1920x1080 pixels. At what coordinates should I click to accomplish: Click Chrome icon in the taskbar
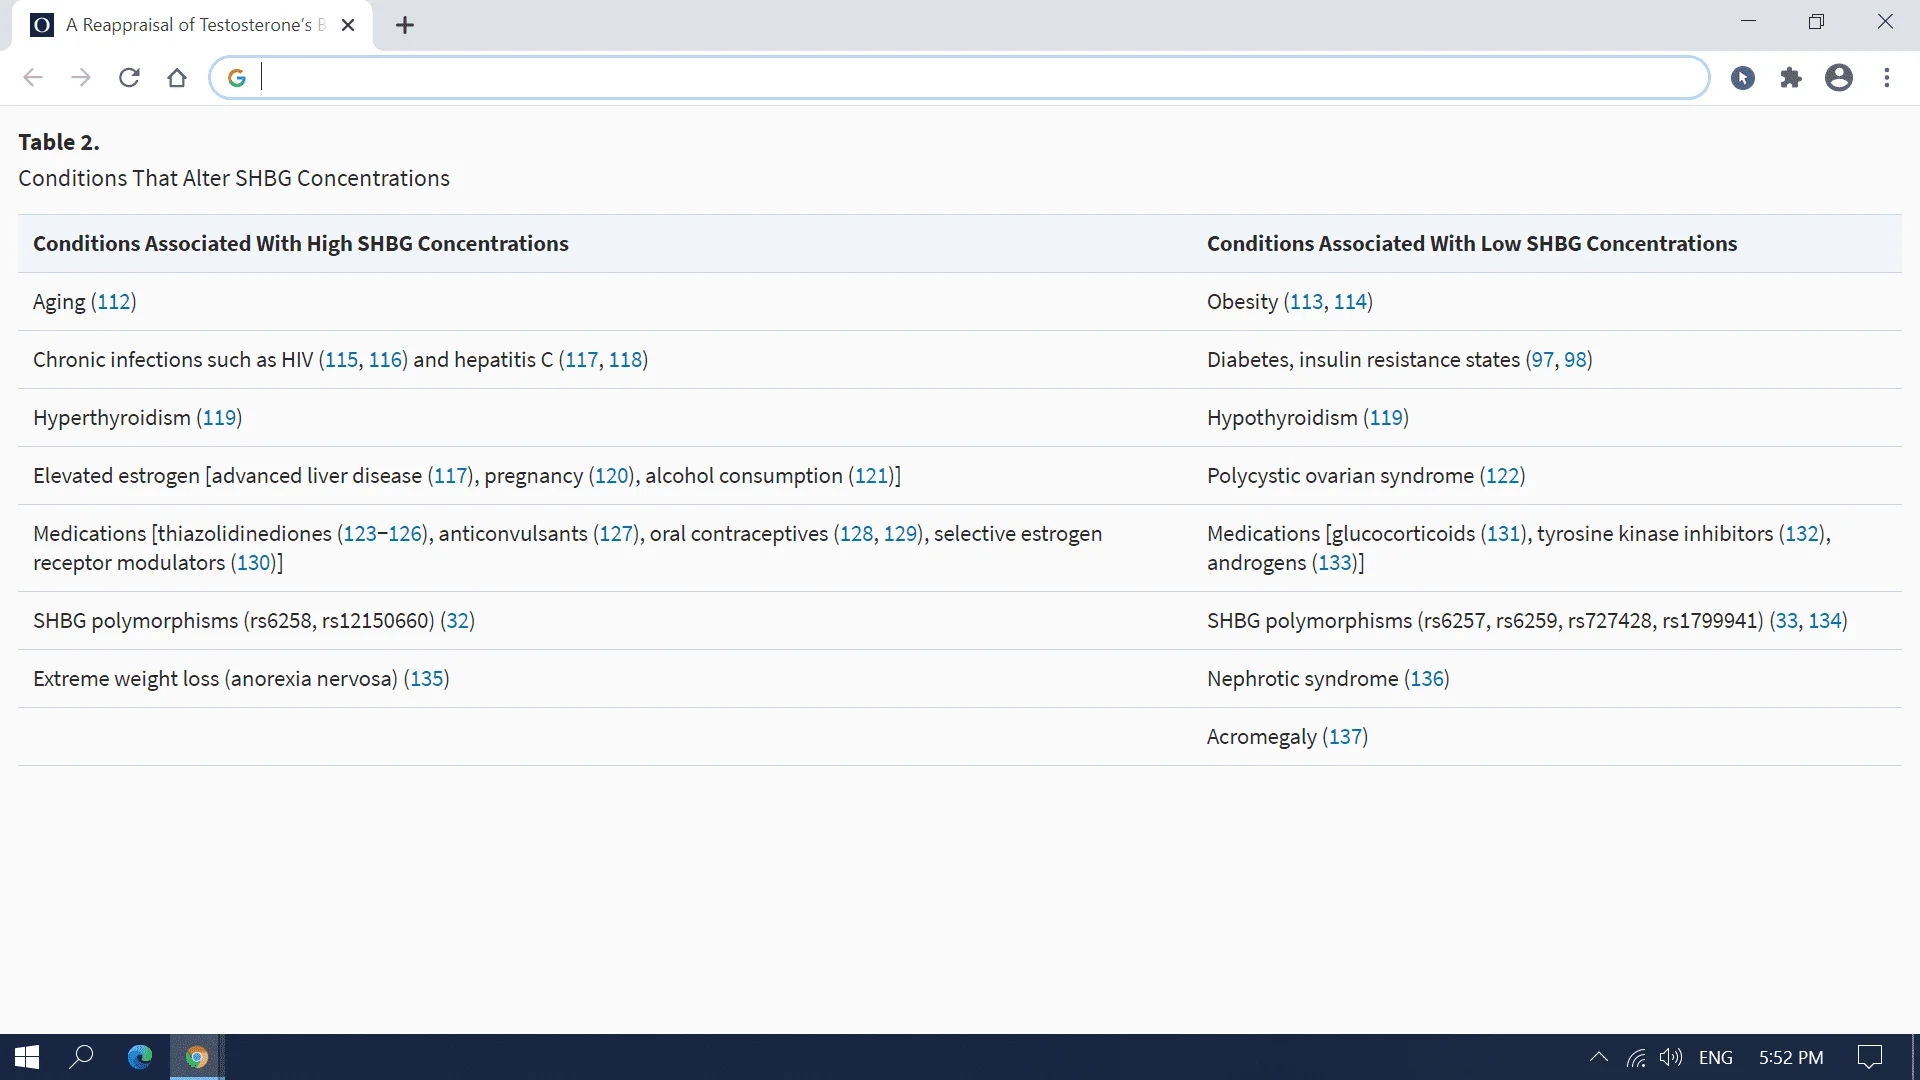pyautogui.click(x=197, y=1057)
